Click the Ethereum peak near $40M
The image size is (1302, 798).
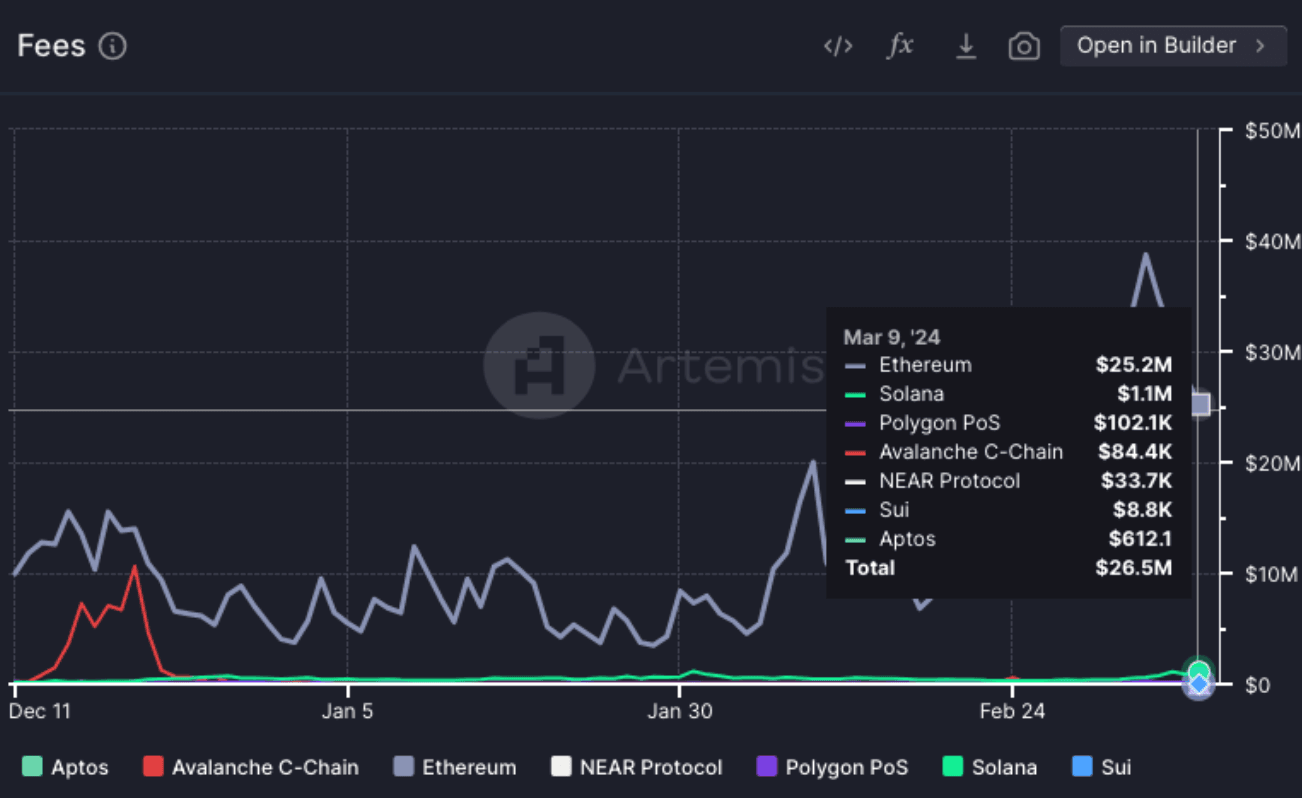coord(1145,255)
